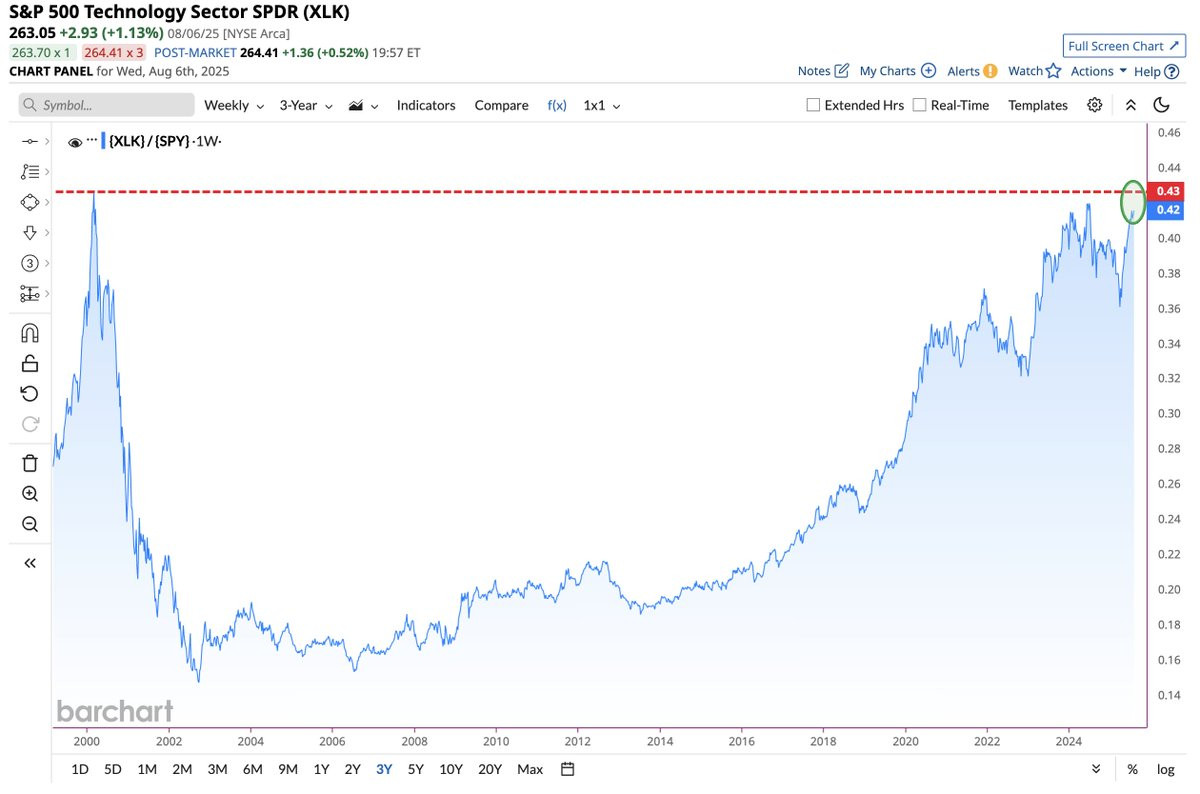Select the 9M range tab
This screenshot has height=794, width=1200.
click(288, 769)
